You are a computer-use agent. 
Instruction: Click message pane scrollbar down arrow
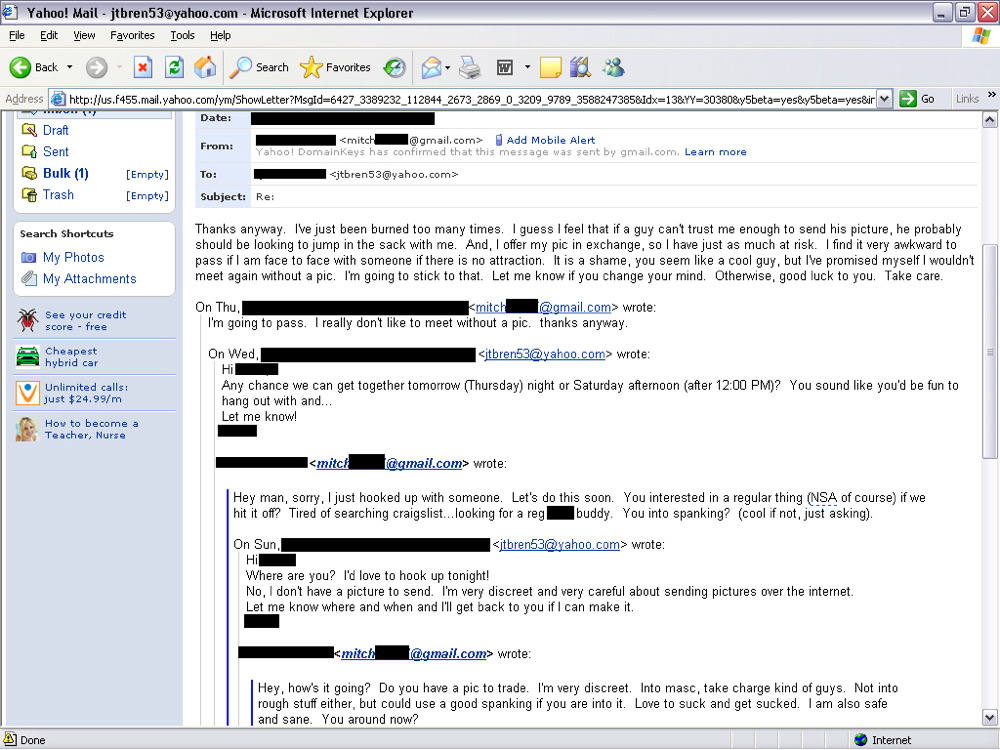coord(990,717)
